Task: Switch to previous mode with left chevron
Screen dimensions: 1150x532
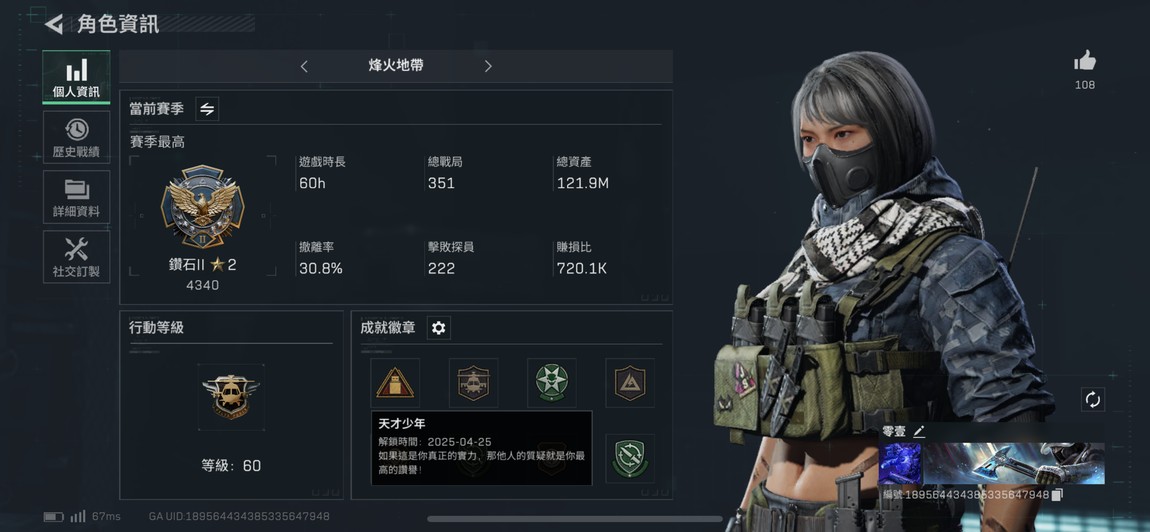Action: click(x=304, y=66)
